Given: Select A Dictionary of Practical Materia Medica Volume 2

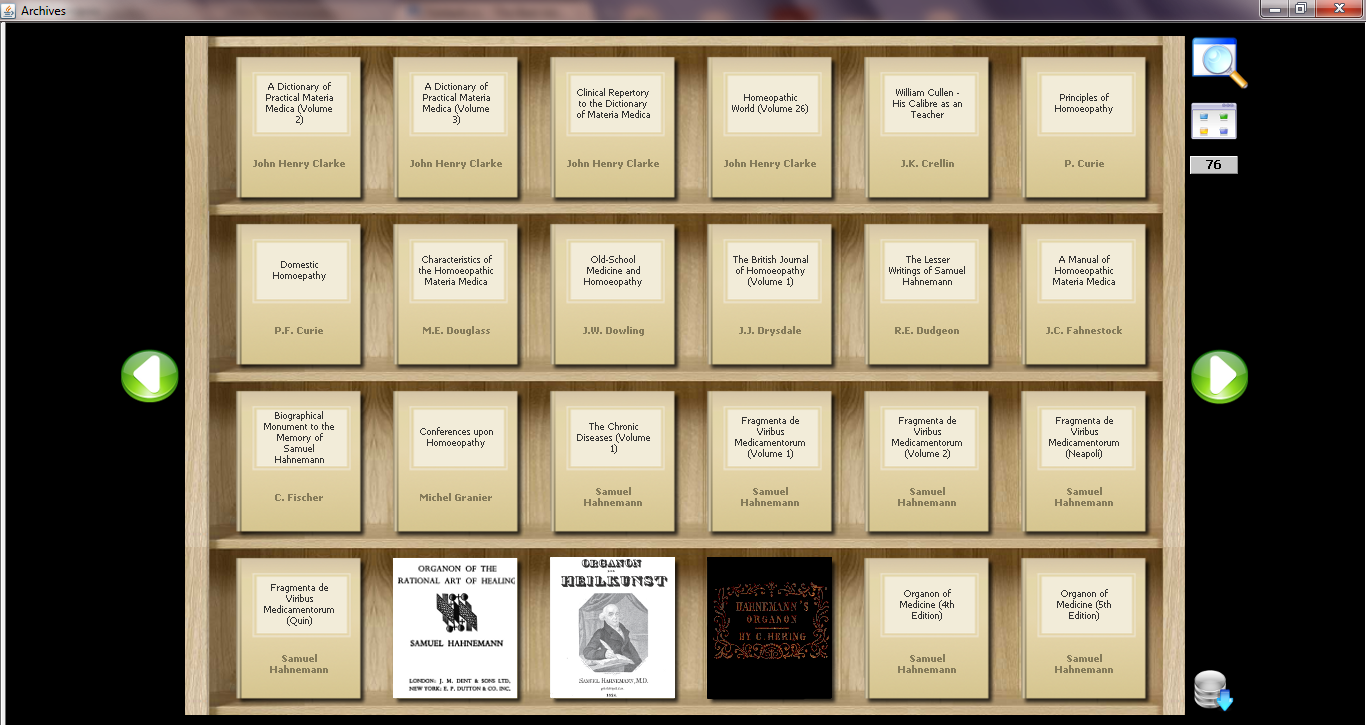Looking at the screenshot, I should pyautogui.click(x=299, y=127).
